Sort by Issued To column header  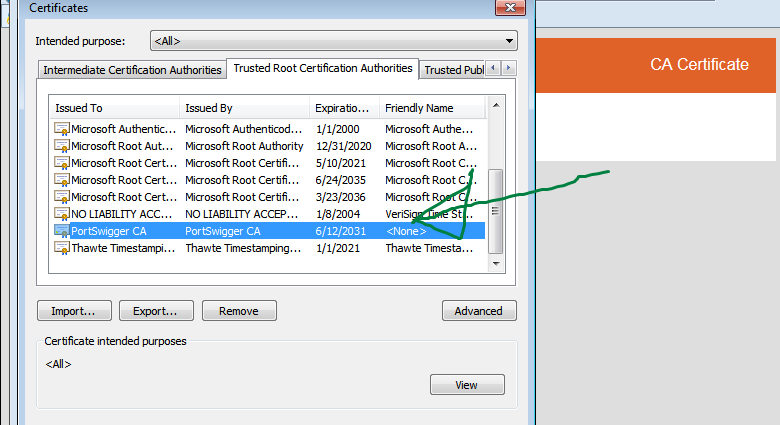pyautogui.click(x=114, y=108)
